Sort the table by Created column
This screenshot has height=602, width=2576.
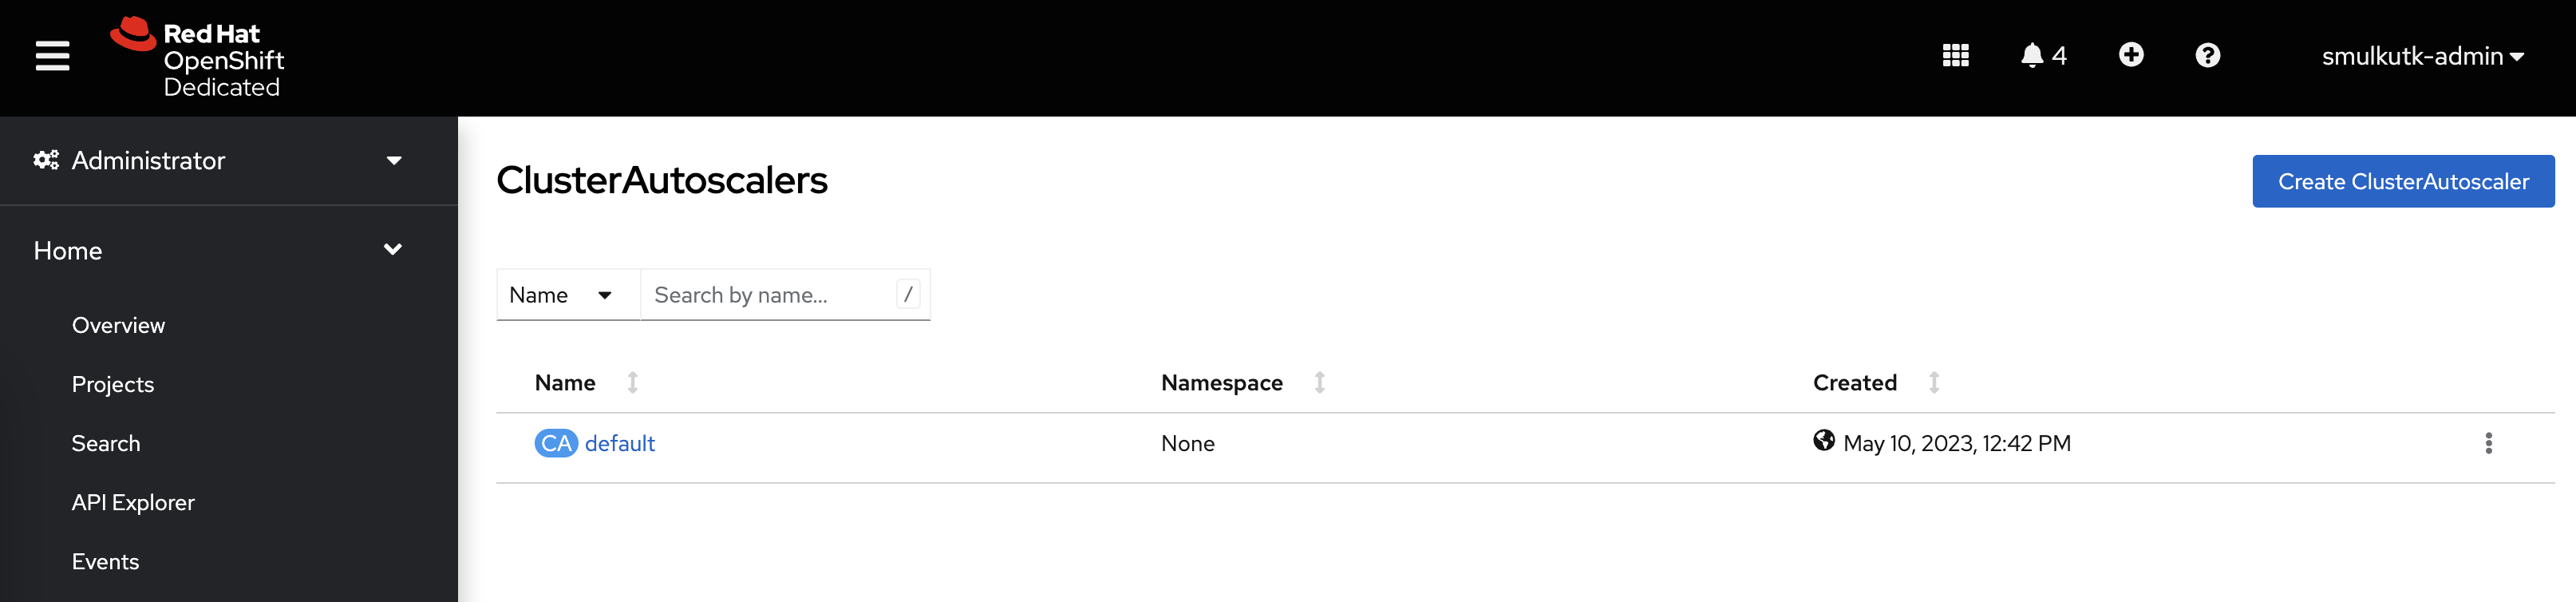point(1855,383)
